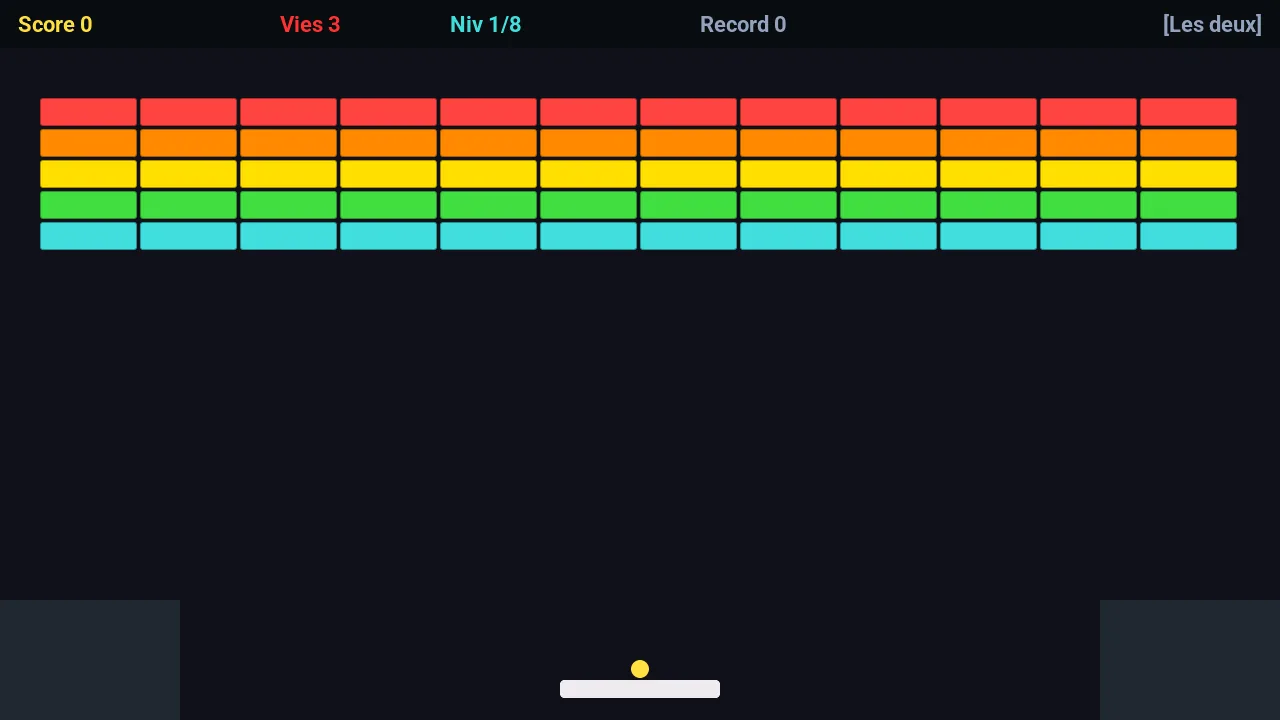This screenshot has height=720, width=1280.
Task: Click the Niv 1/8 level indicator
Action: click(486, 25)
